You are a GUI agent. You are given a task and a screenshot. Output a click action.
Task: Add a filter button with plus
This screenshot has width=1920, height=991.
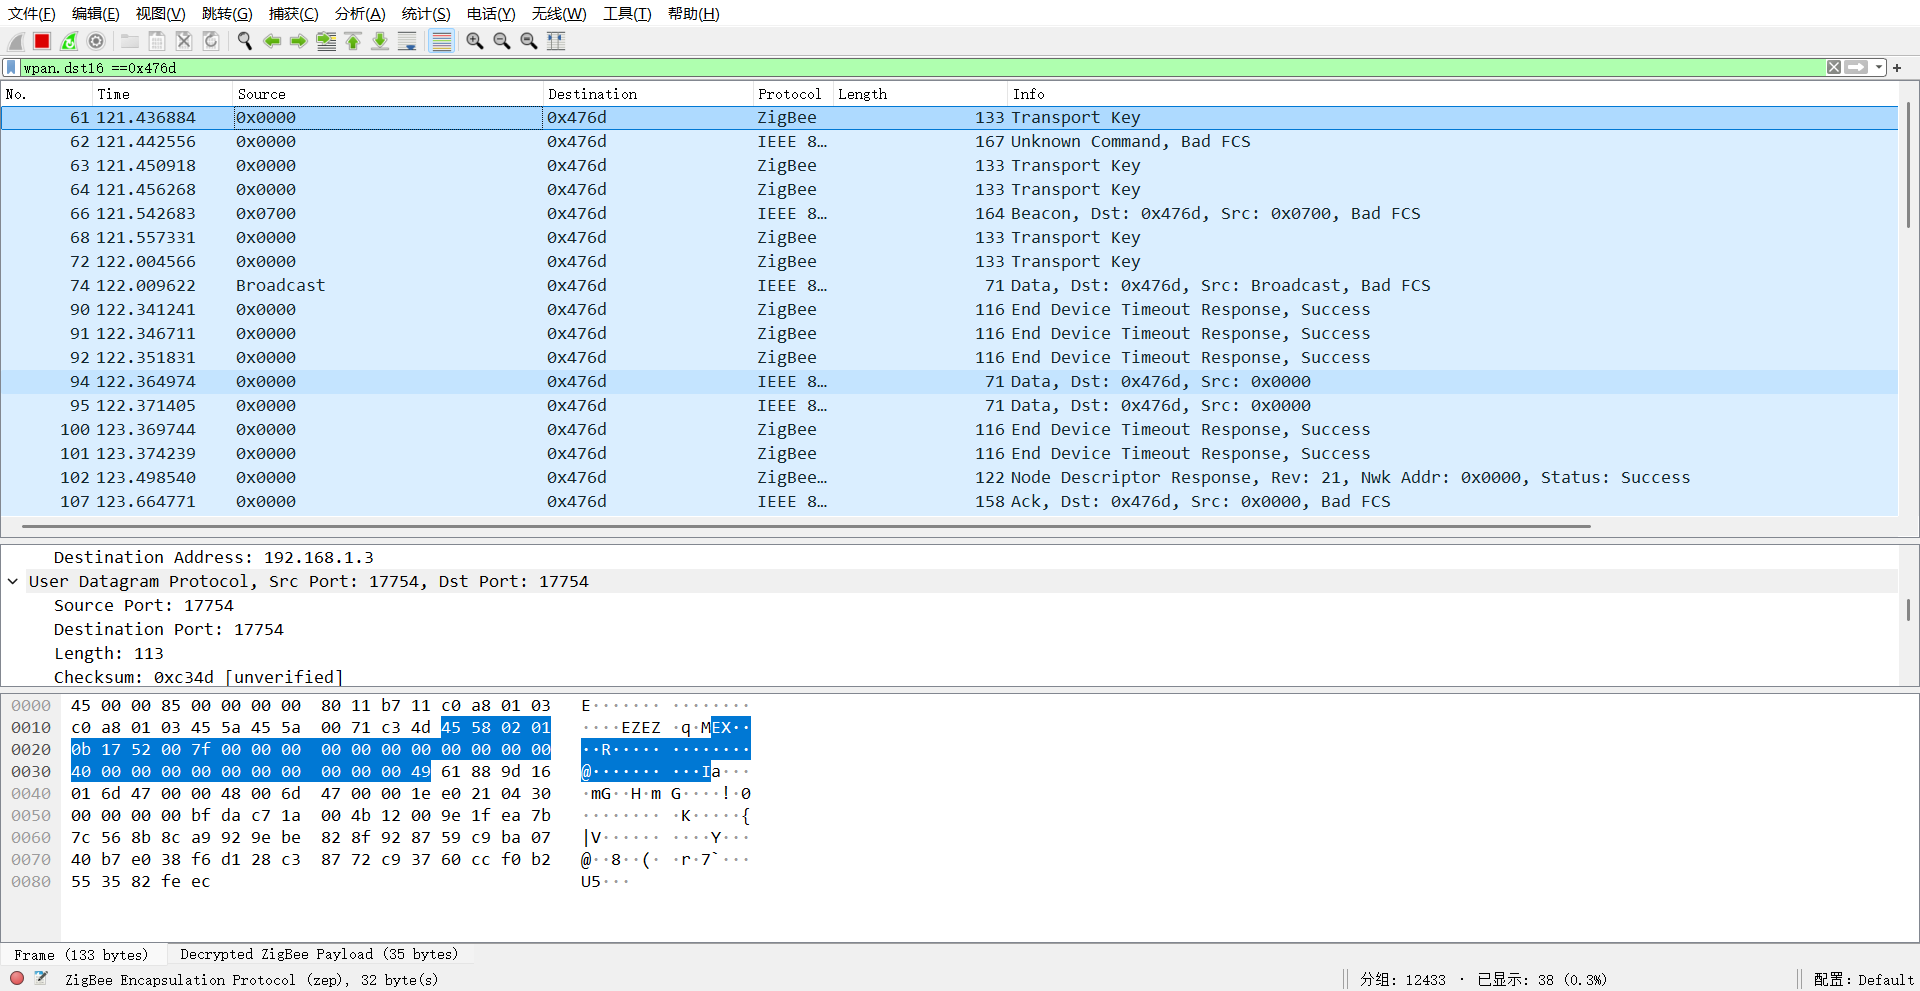pyautogui.click(x=1897, y=68)
